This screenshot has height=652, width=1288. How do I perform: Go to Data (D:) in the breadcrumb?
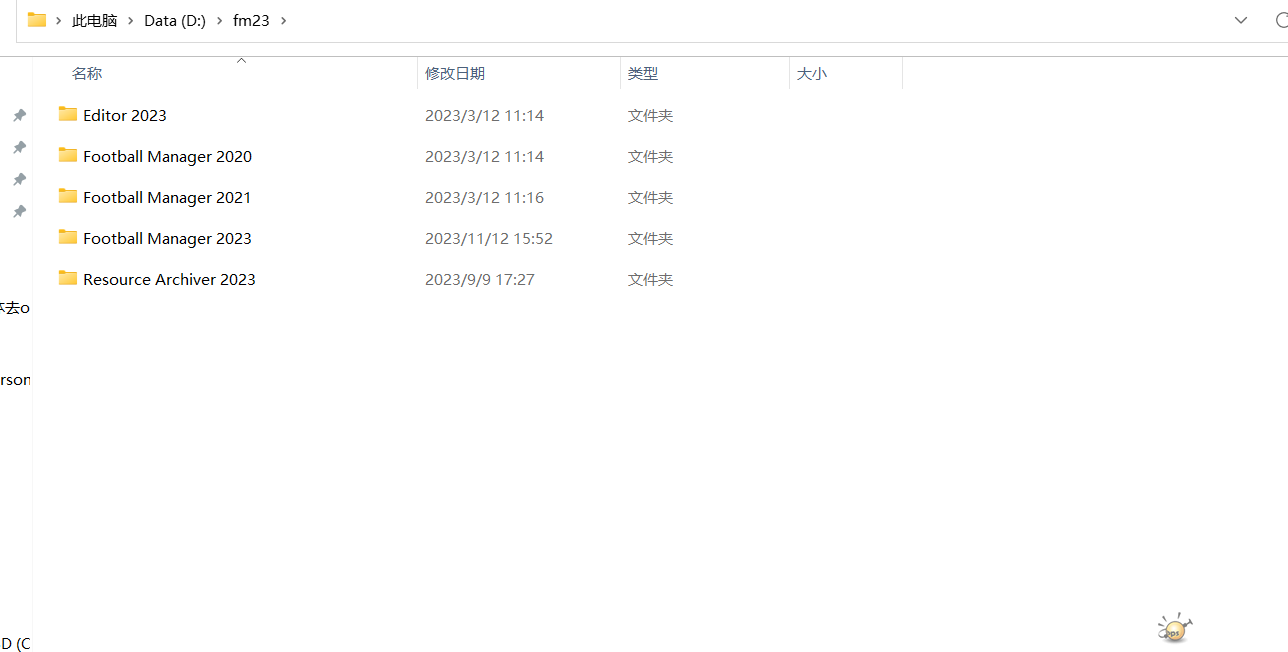[x=175, y=21]
